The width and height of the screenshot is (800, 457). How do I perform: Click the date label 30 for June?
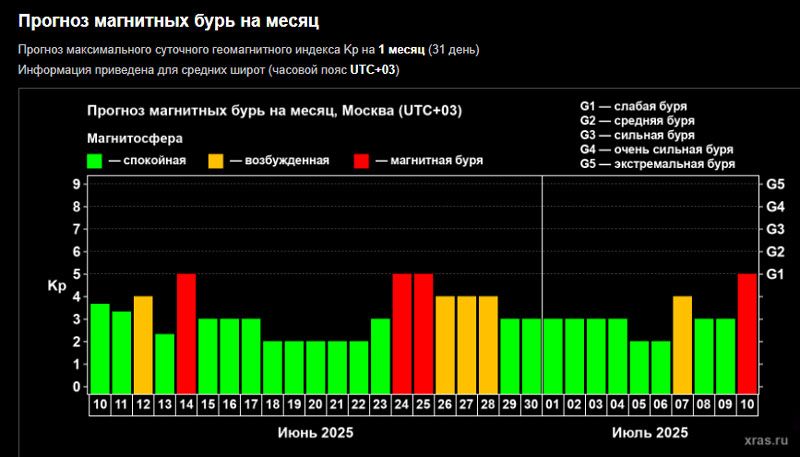coord(531,403)
